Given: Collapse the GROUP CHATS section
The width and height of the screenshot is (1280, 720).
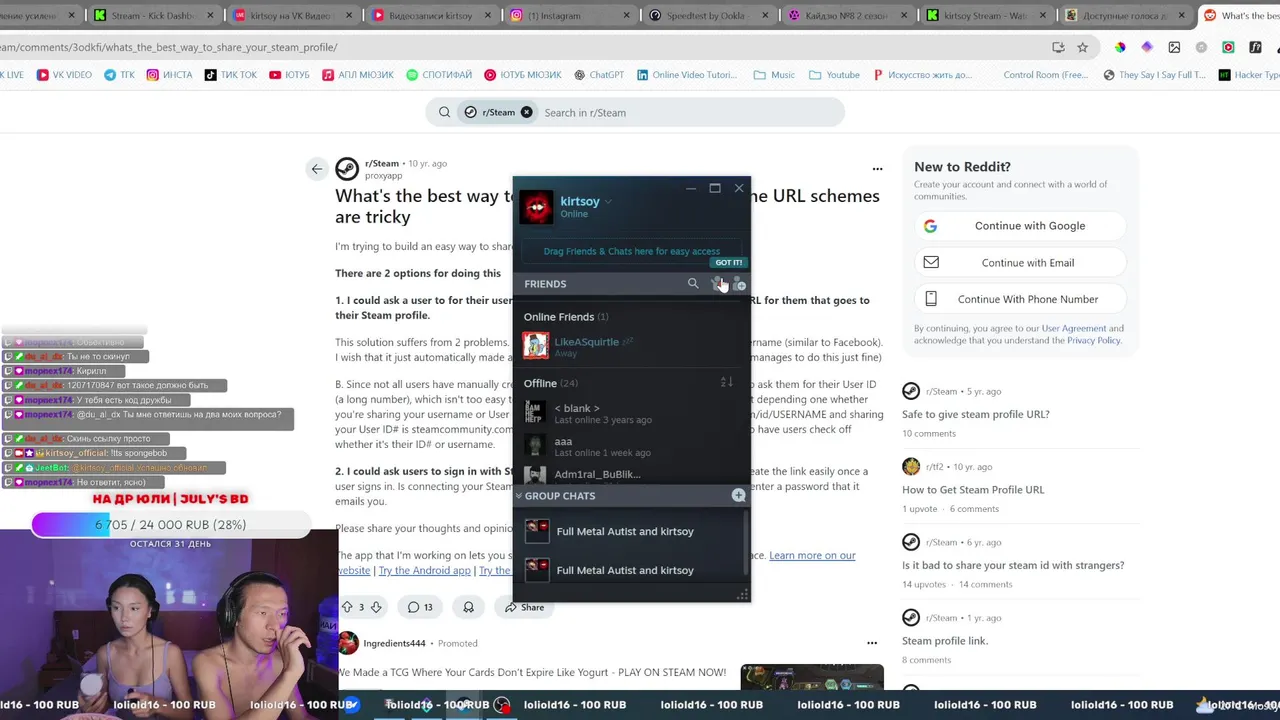Looking at the screenshot, I should coord(519,496).
